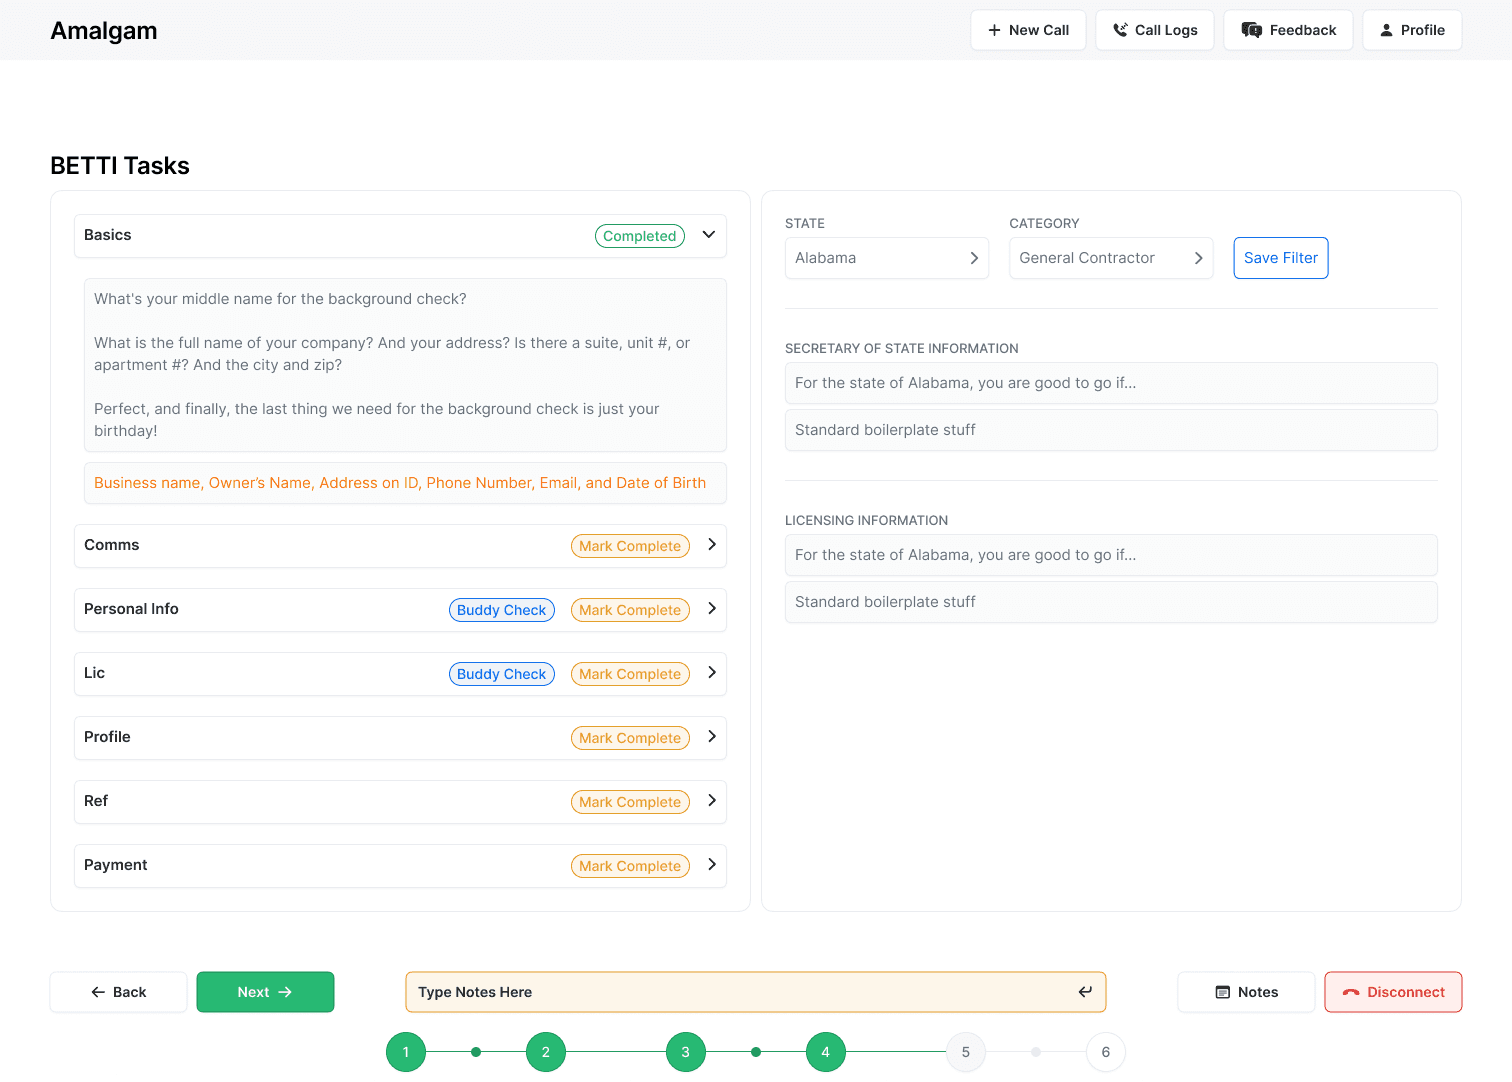Go to step 5 in progress bar
Screen dimensions: 1512x1082
coord(966,1052)
